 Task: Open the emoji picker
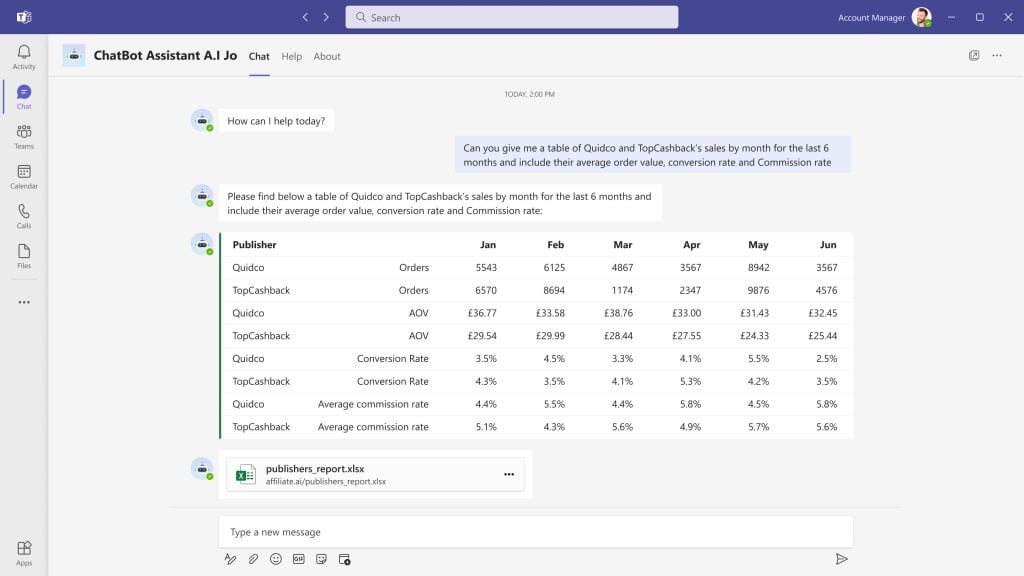pyautogui.click(x=276, y=559)
